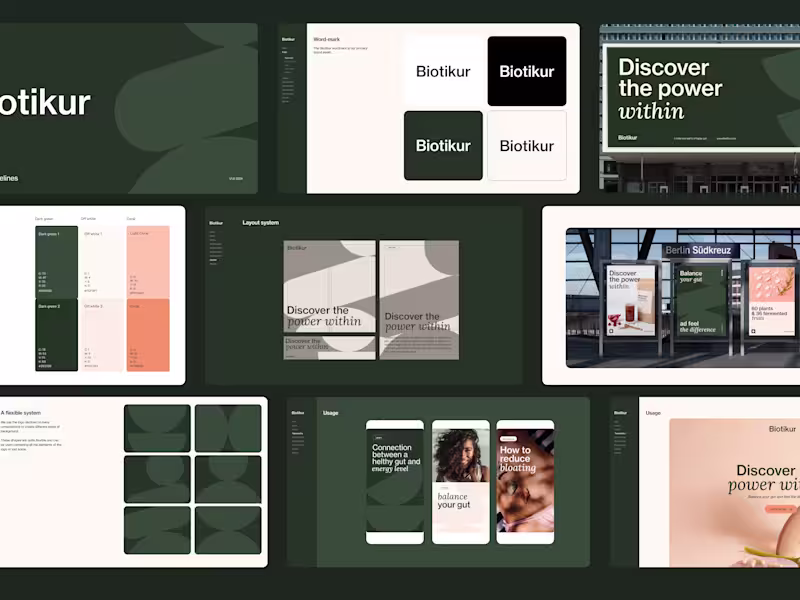Image resolution: width=800 pixels, height=600 pixels.
Task: Open the square "Discover the power within" layout poster
Action: coord(330,287)
